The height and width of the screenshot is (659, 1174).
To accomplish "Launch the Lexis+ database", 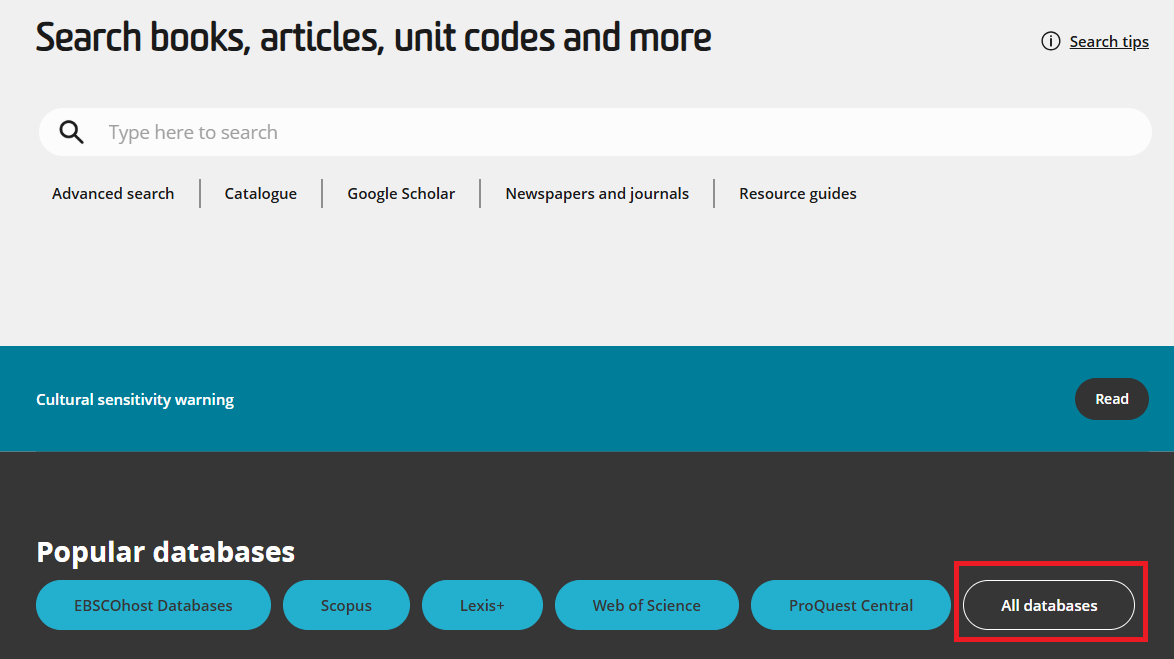I will coord(482,605).
